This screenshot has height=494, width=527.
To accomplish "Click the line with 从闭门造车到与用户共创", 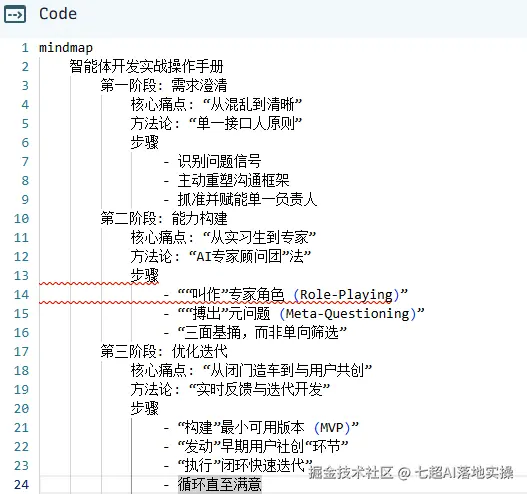I will tap(251, 371).
